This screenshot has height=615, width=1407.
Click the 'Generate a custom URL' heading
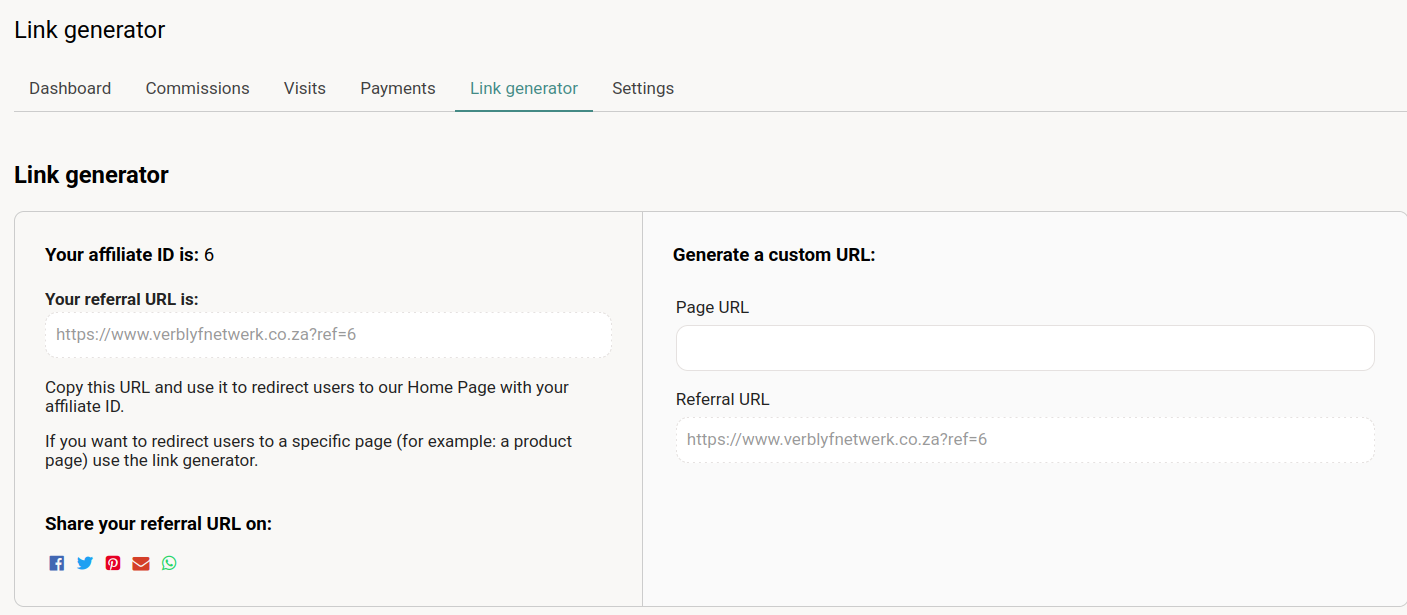[x=774, y=255]
